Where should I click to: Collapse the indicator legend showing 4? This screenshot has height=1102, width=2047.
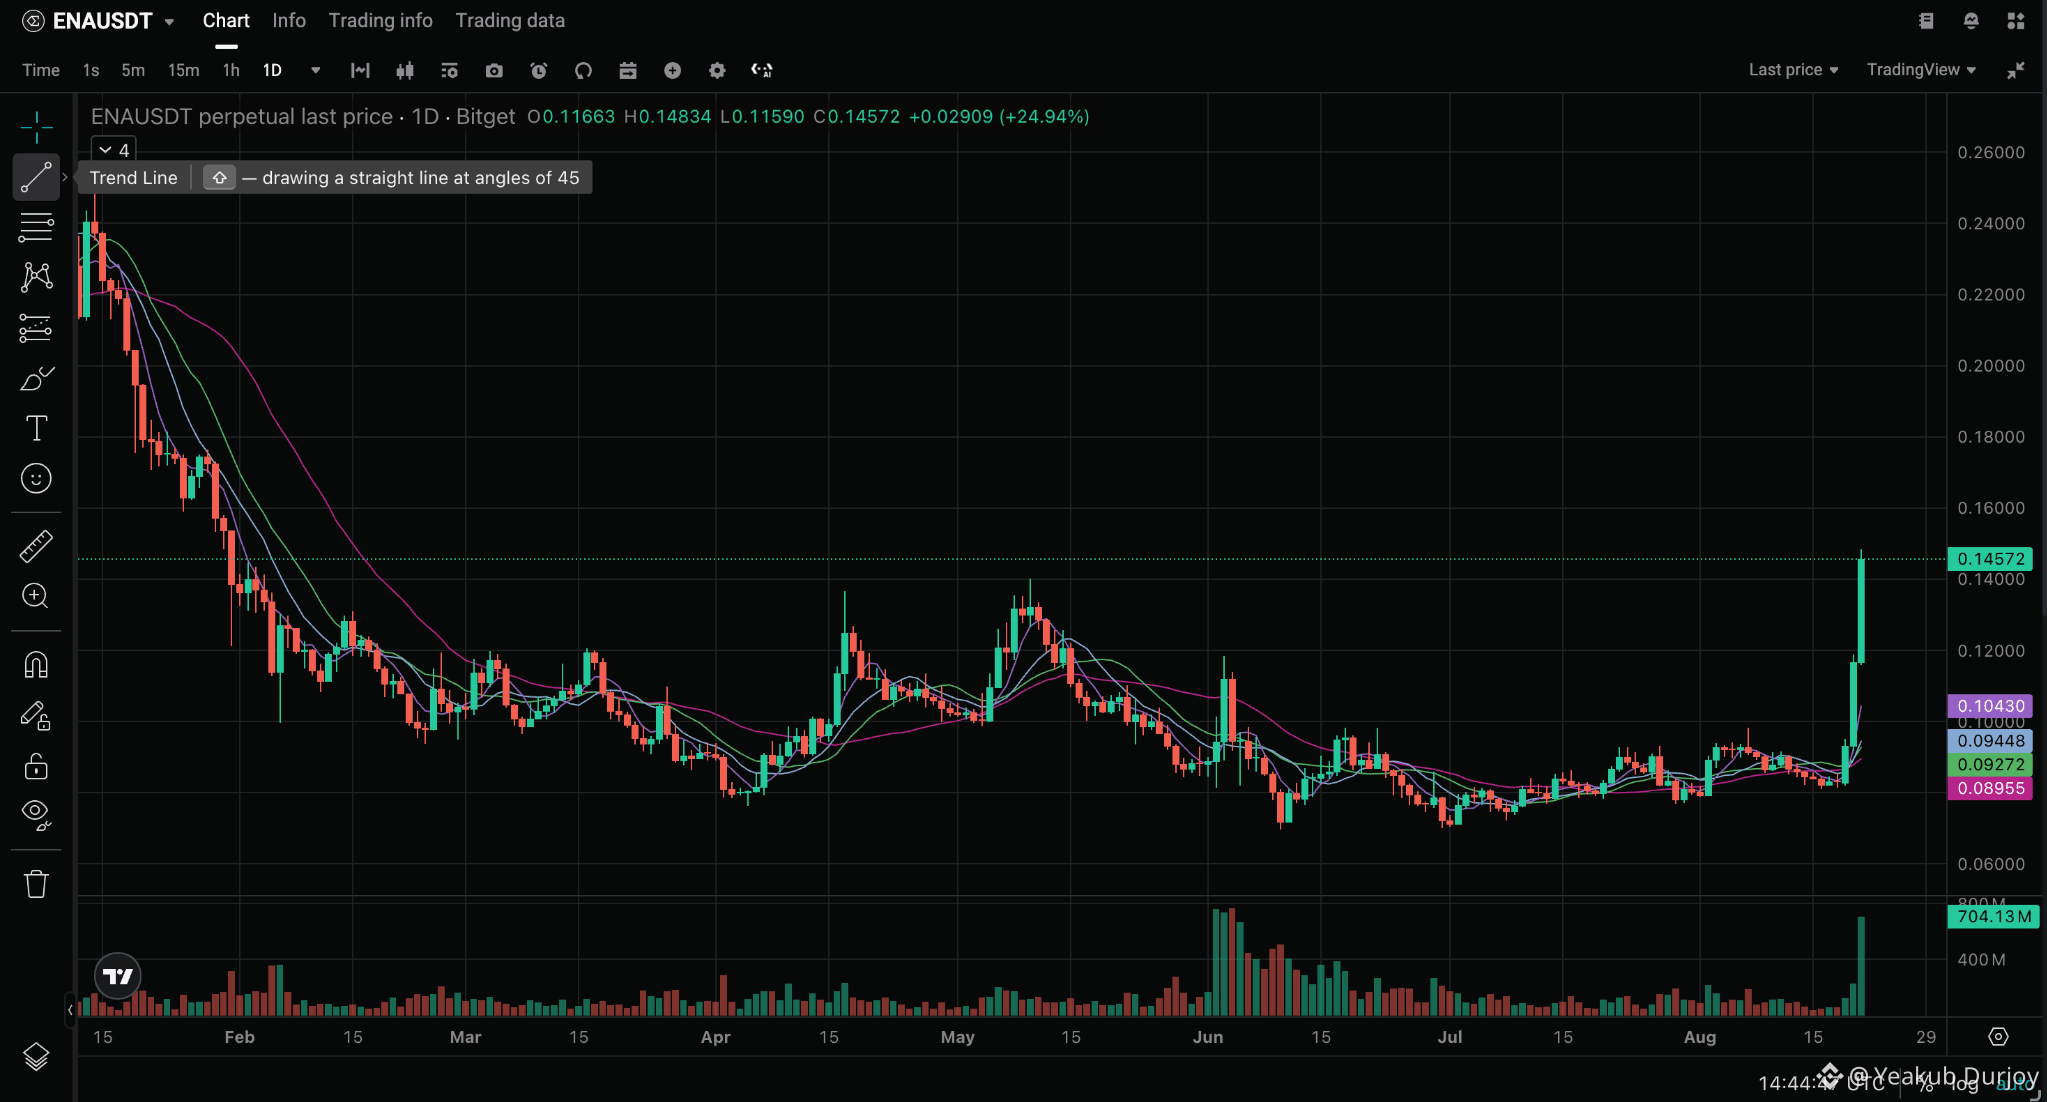click(114, 150)
